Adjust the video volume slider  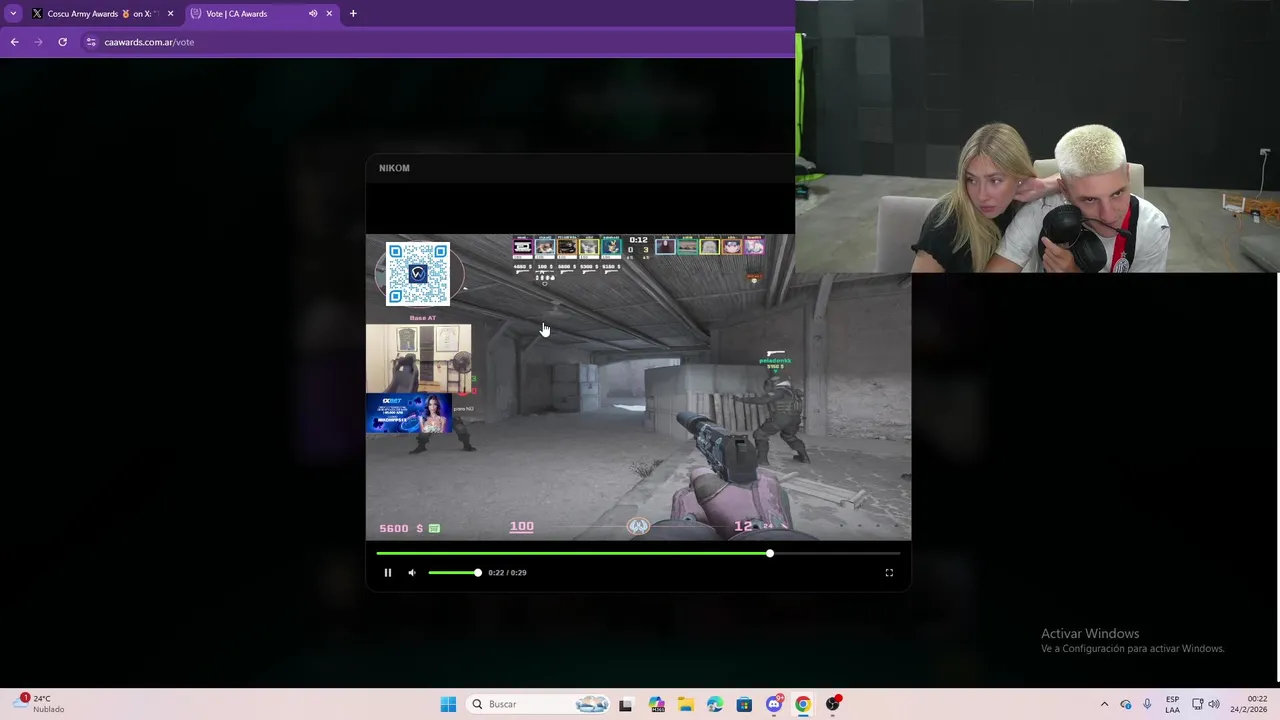(x=454, y=573)
